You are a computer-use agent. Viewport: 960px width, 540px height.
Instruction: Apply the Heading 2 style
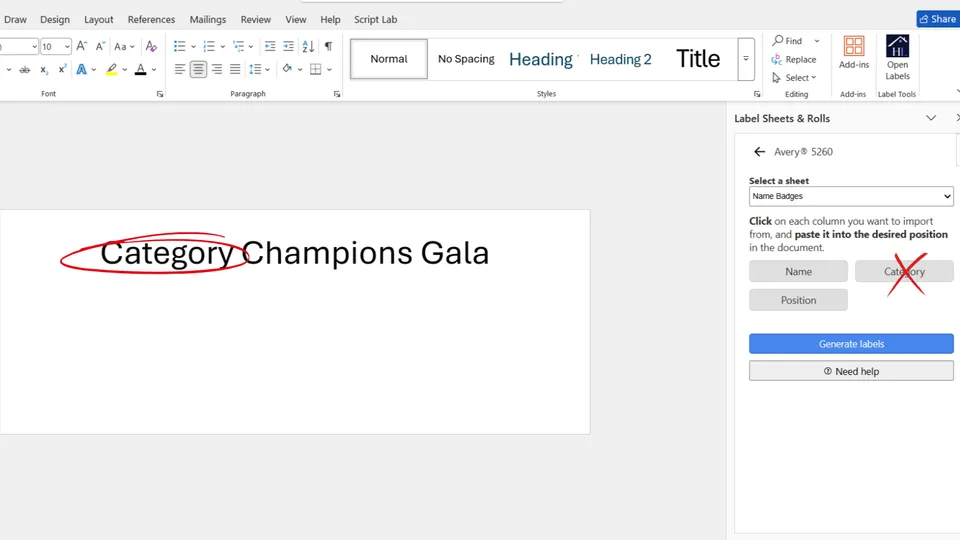pyautogui.click(x=620, y=59)
